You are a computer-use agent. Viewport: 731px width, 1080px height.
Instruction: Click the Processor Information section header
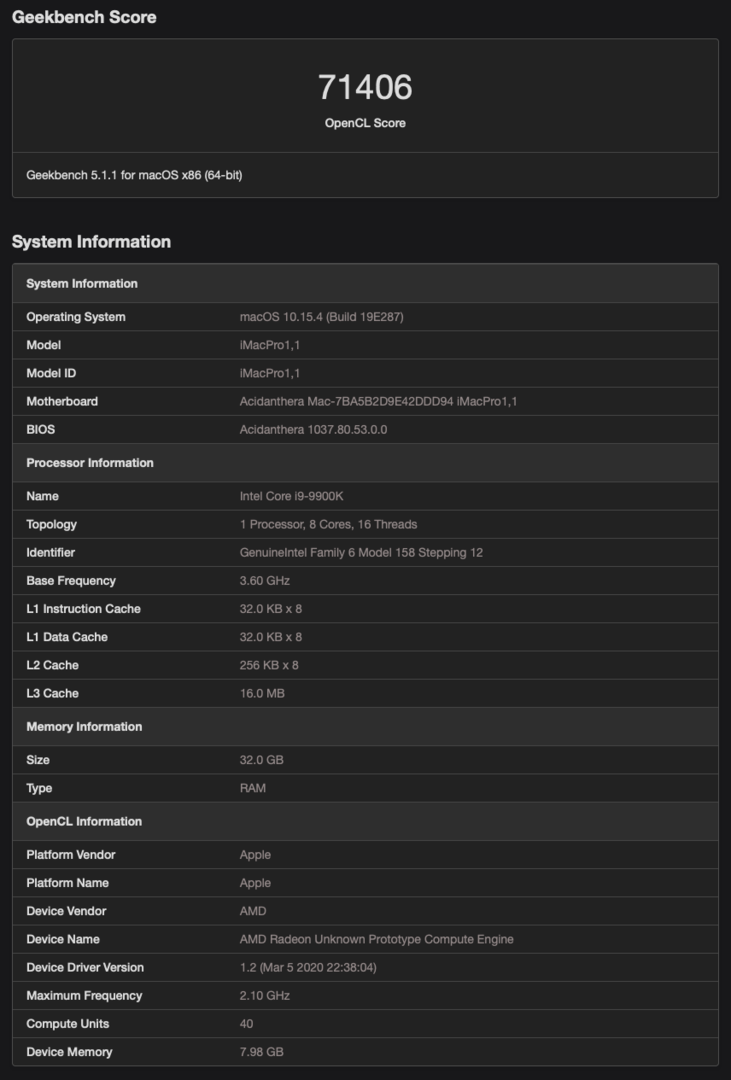click(90, 463)
